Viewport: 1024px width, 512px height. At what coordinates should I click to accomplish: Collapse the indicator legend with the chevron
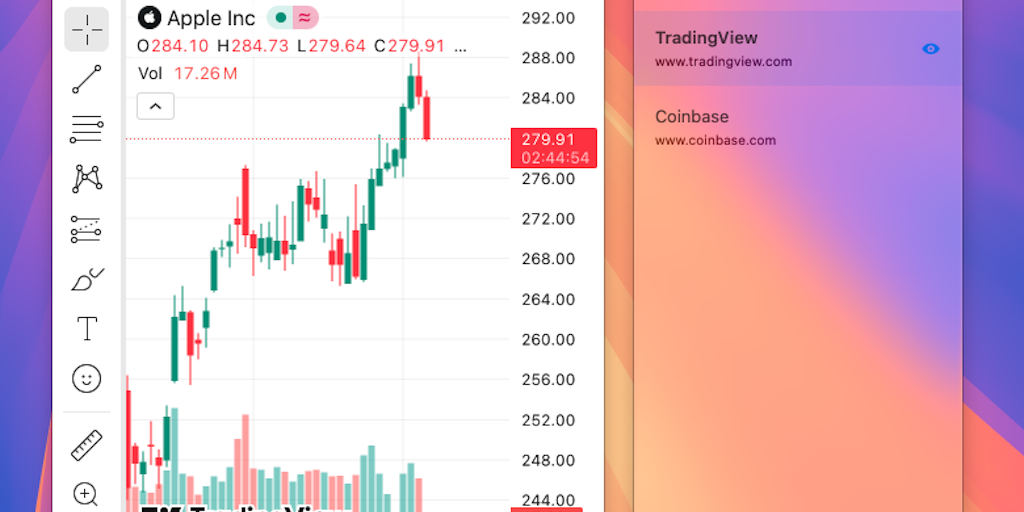[155, 105]
